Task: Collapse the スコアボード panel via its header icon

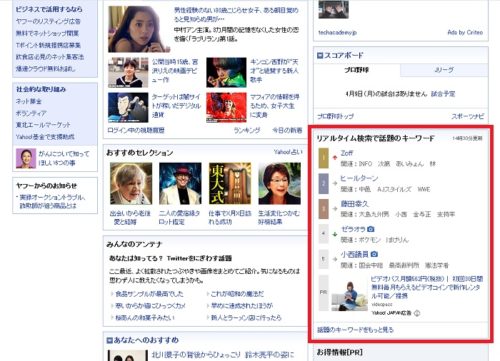Action: pos(320,55)
